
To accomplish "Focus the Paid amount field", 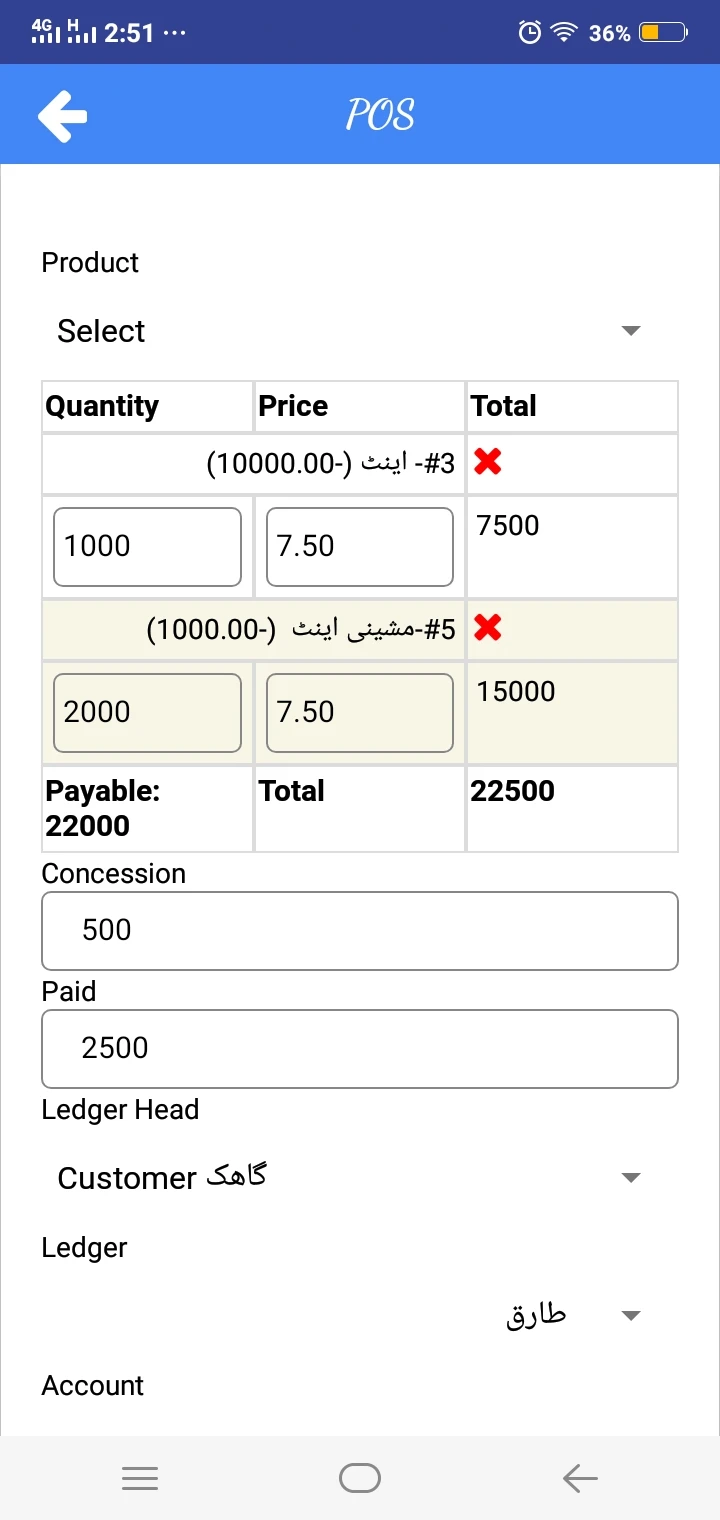I will coord(360,1048).
